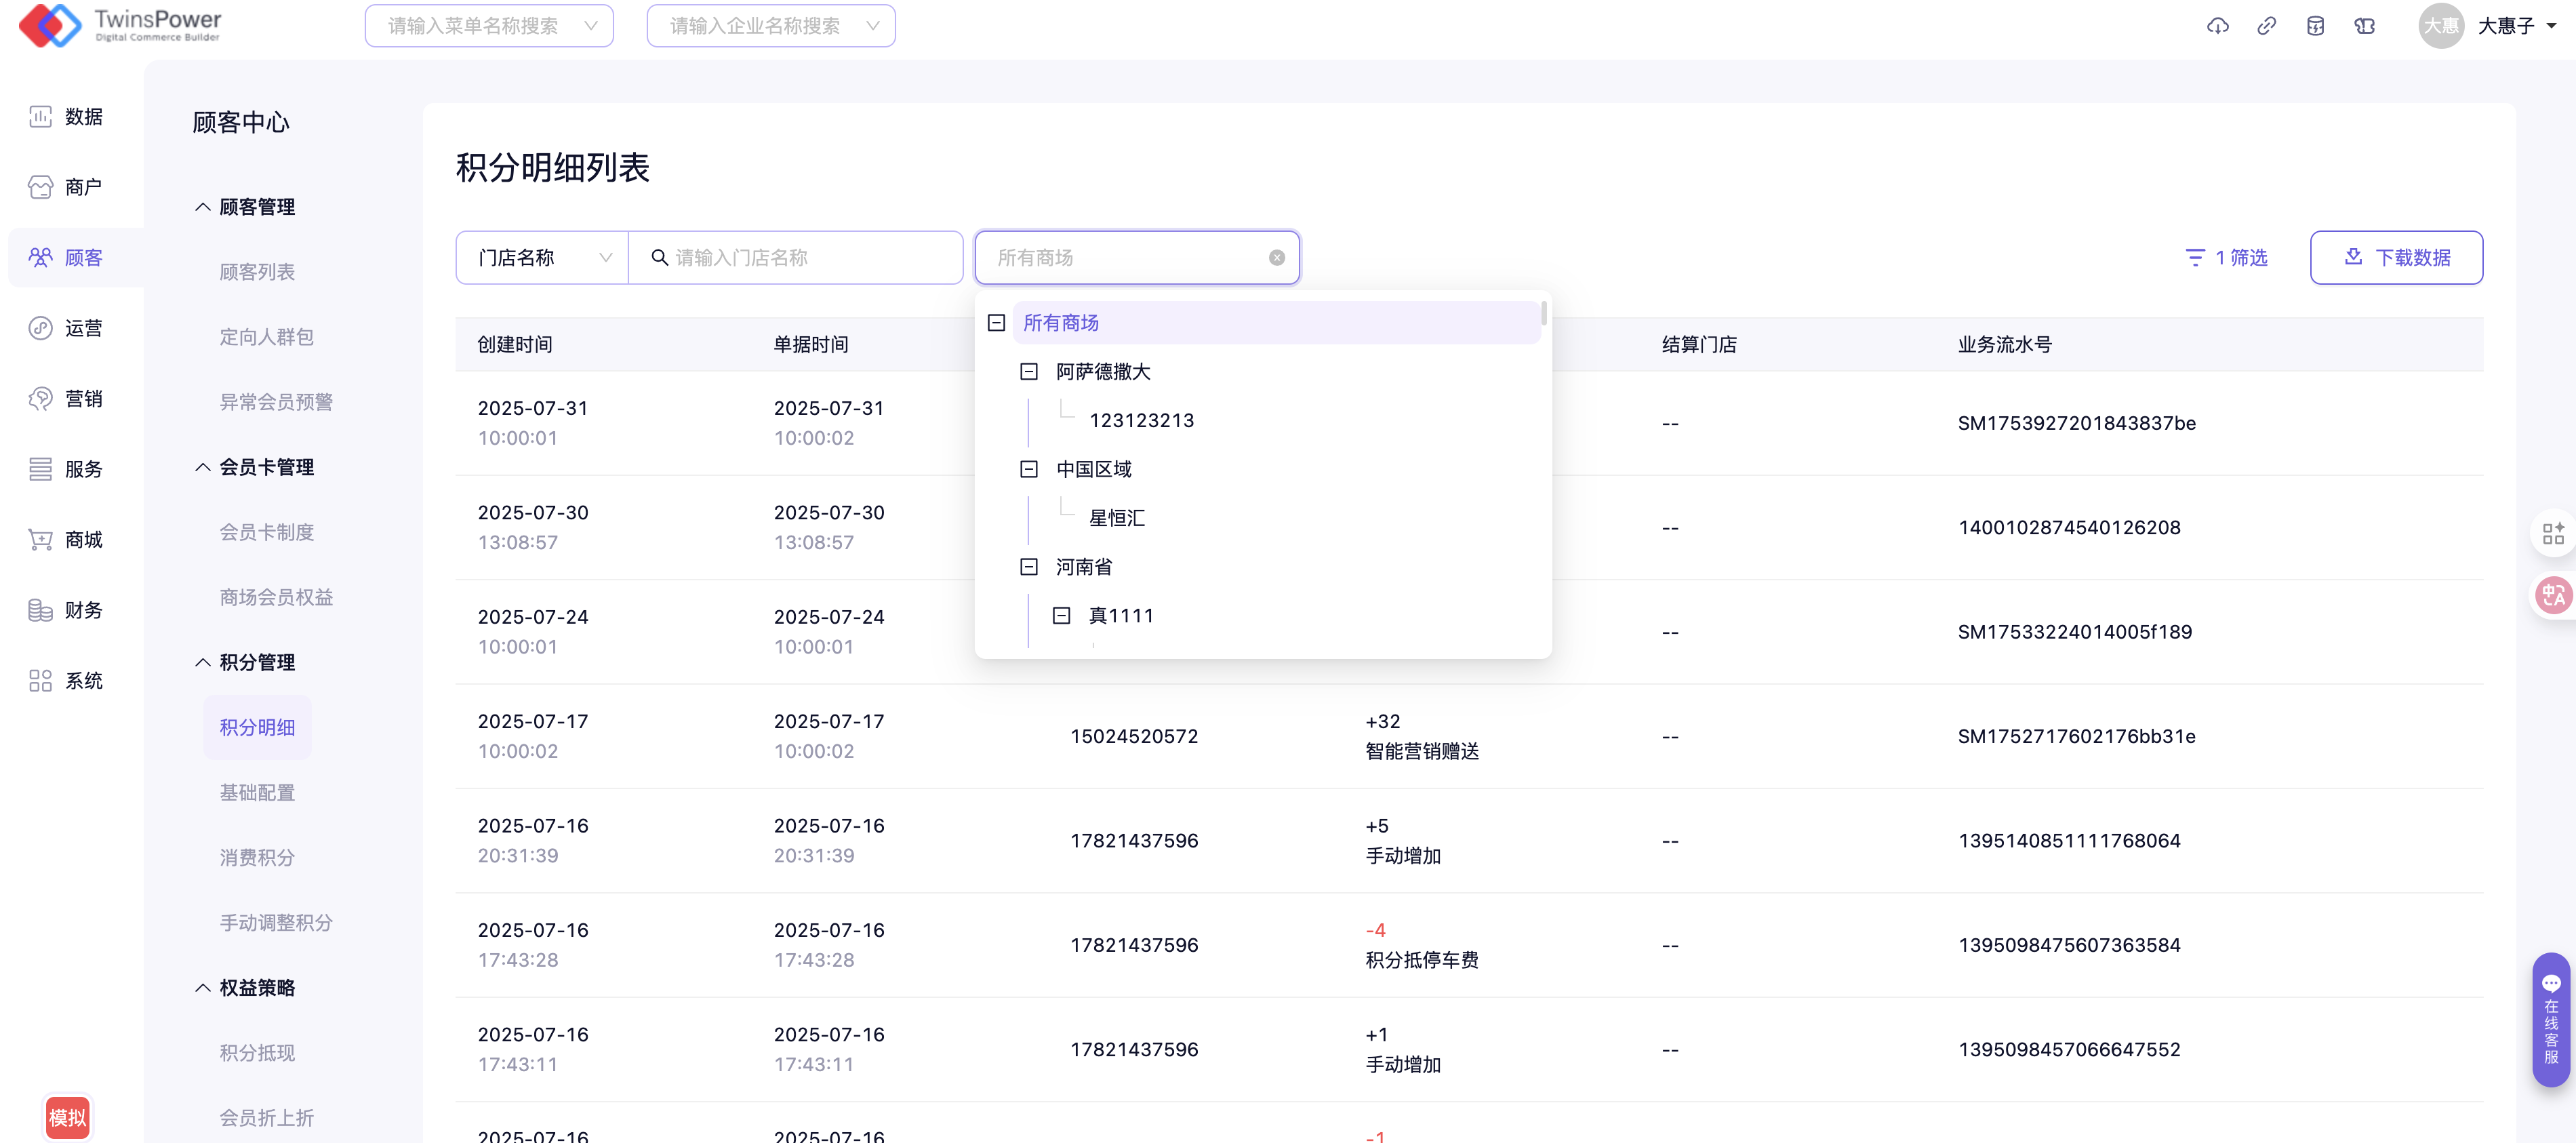Open the 数据 sidebar icon
This screenshot has height=1143, width=2576.
tap(40, 117)
